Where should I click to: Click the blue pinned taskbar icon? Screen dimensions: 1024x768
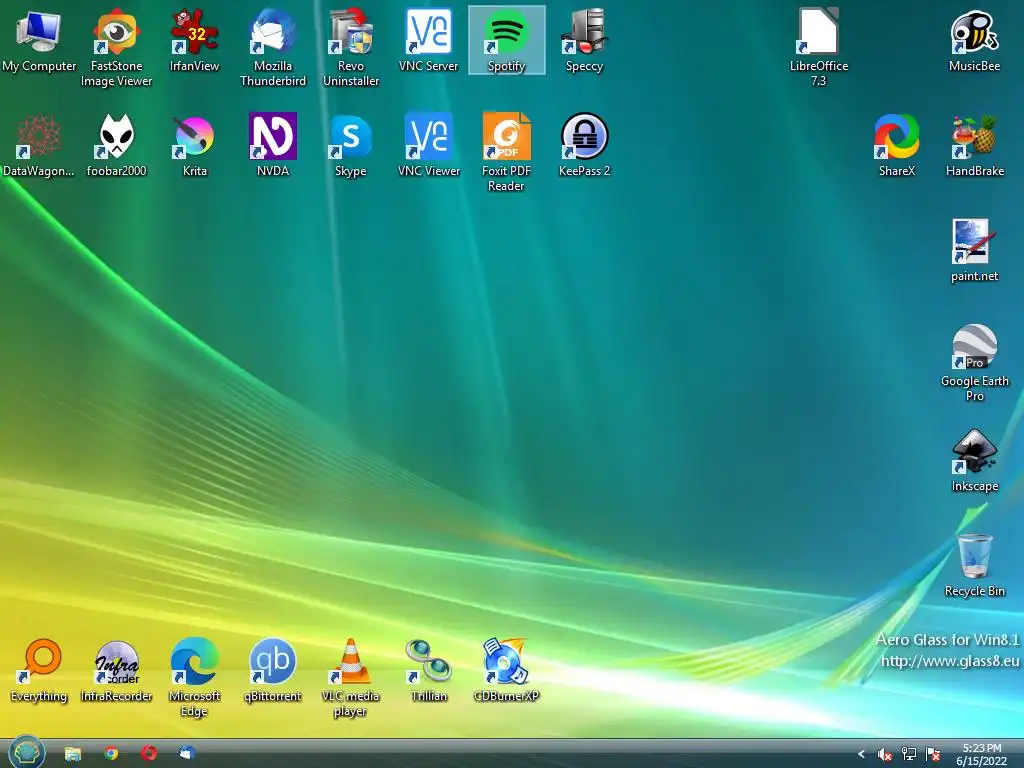coord(187,753)
